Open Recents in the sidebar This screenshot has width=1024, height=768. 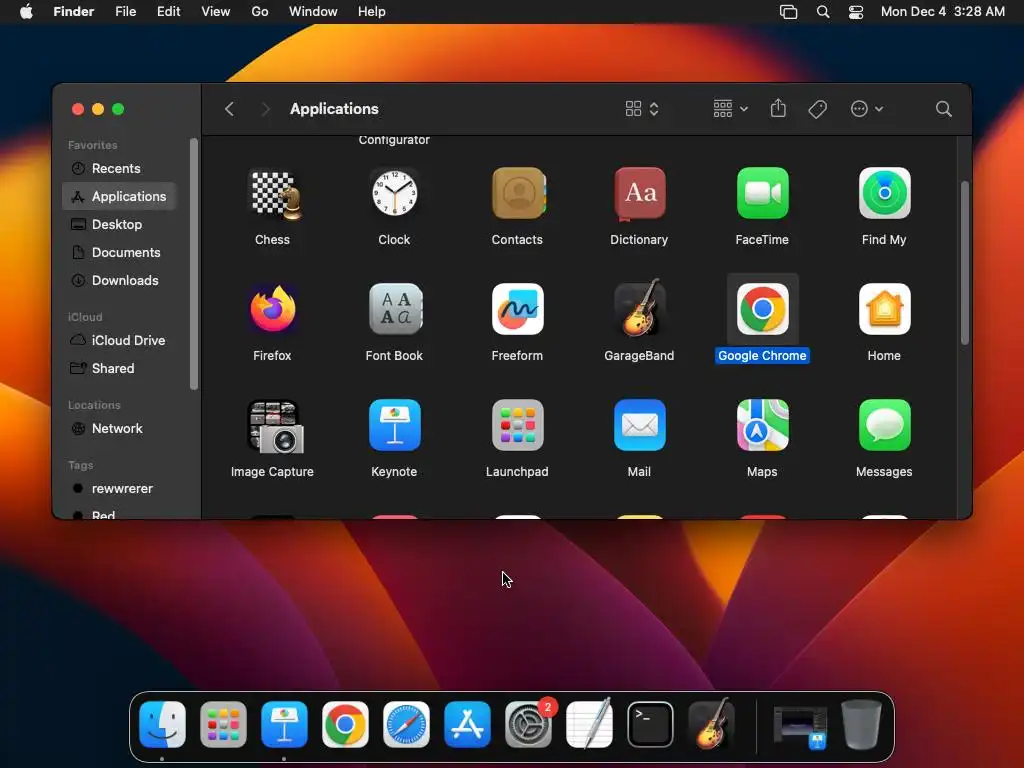tap(119, 168)
